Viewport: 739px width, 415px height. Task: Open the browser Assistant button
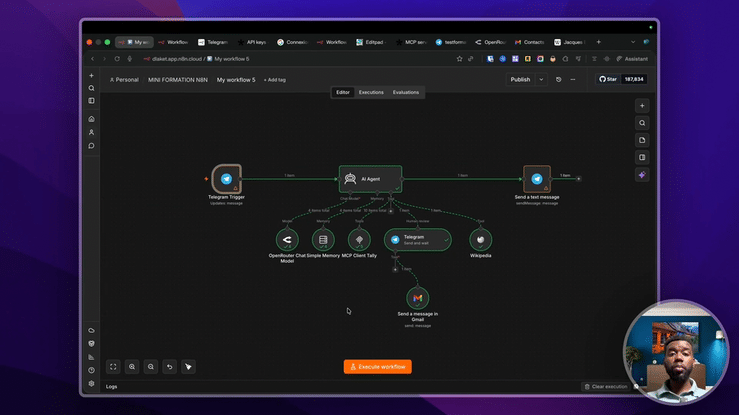point(632,59)
